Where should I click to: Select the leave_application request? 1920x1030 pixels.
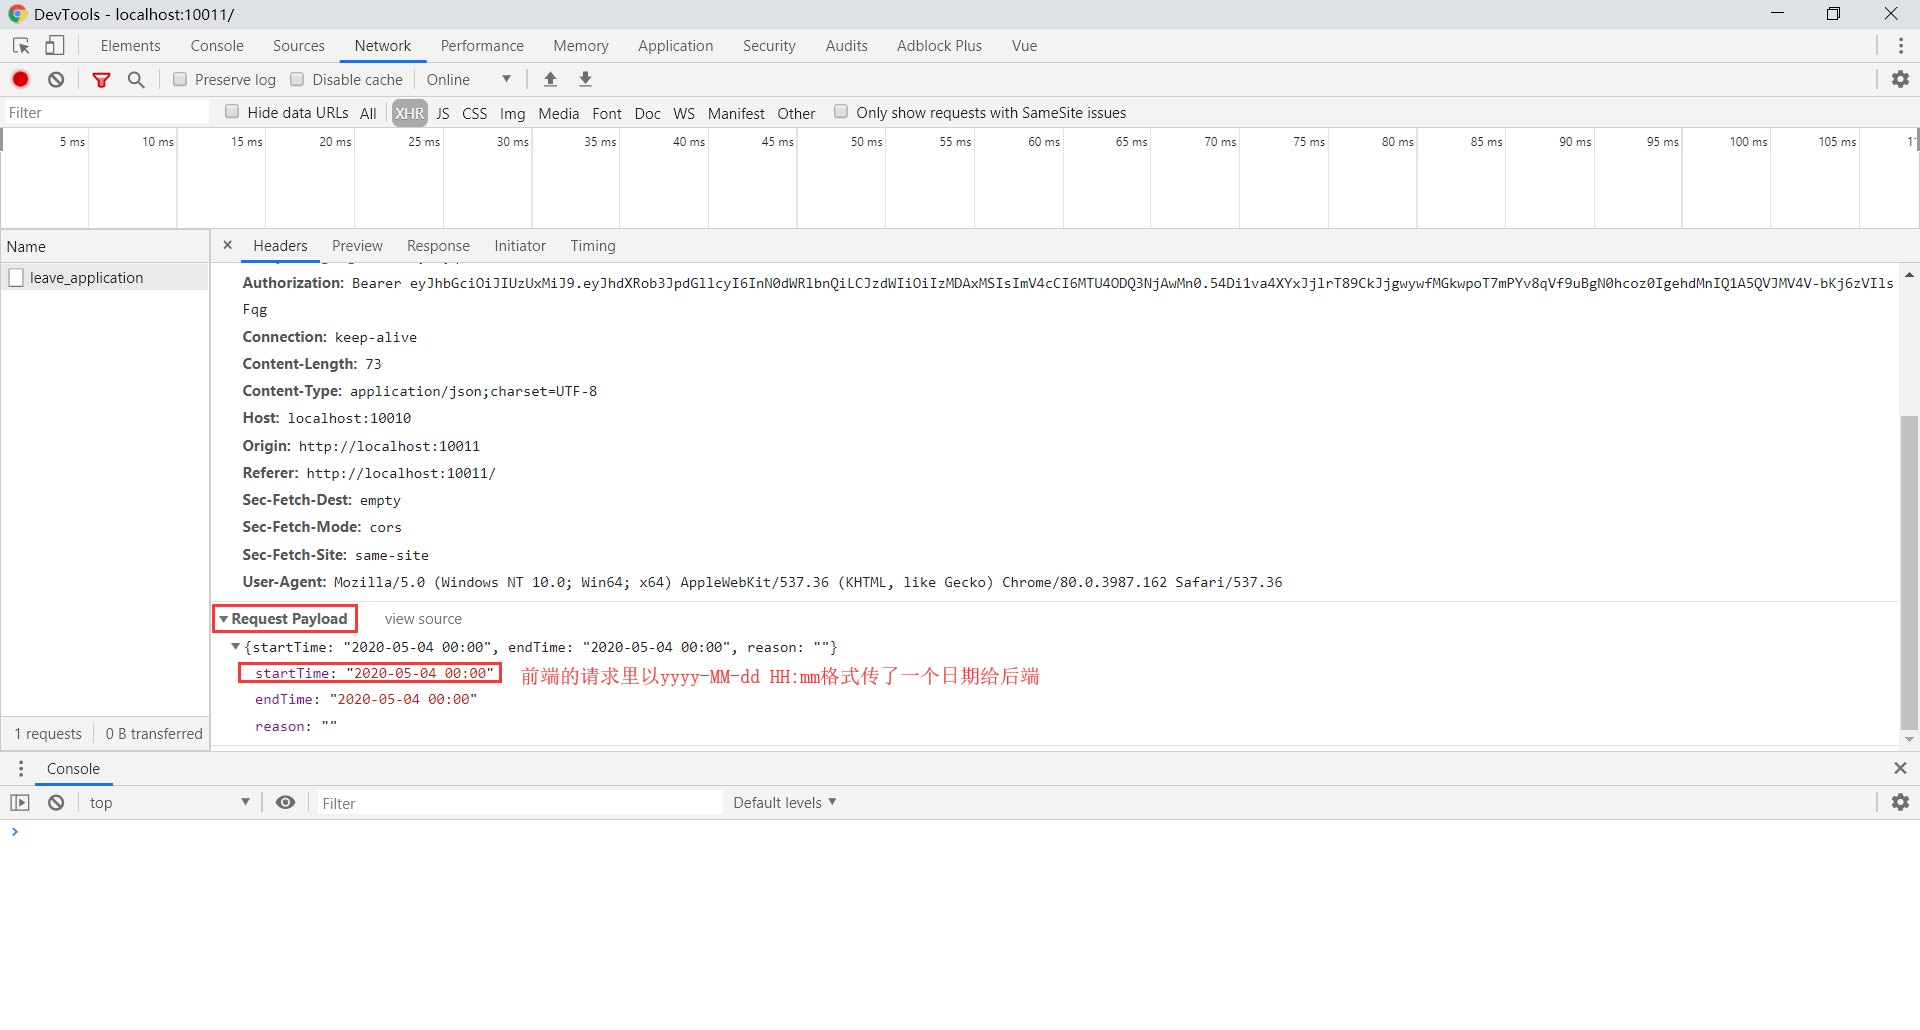[87, 277]
